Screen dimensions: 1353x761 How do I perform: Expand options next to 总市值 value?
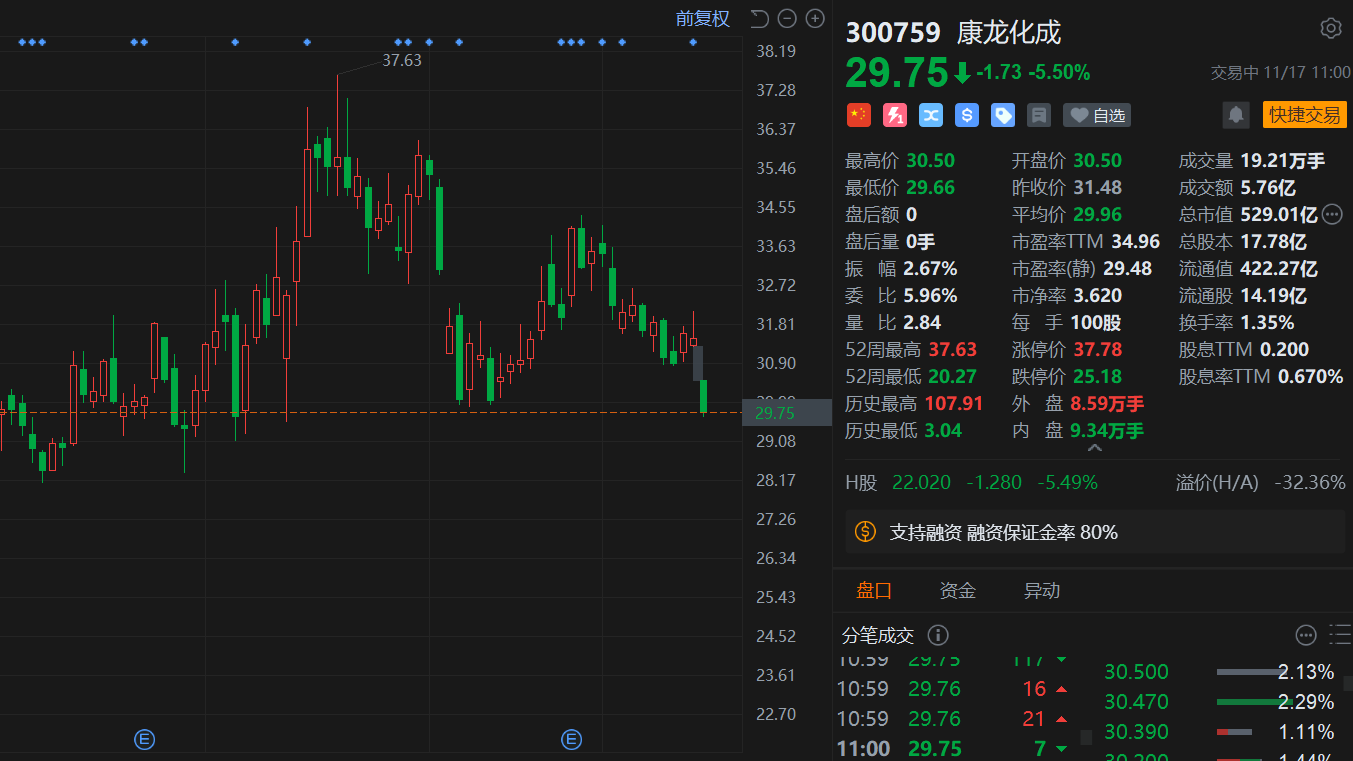(x=1331, y=214)
